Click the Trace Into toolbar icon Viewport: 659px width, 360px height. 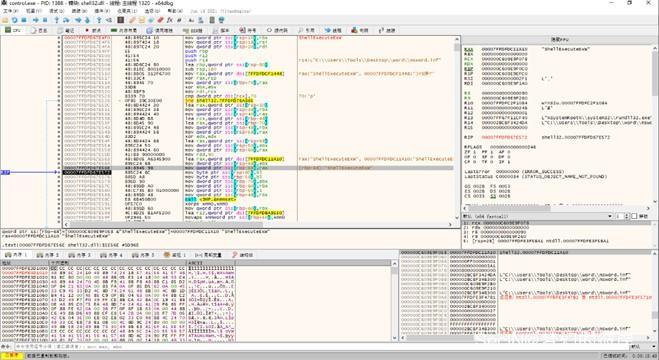(78, 20)
